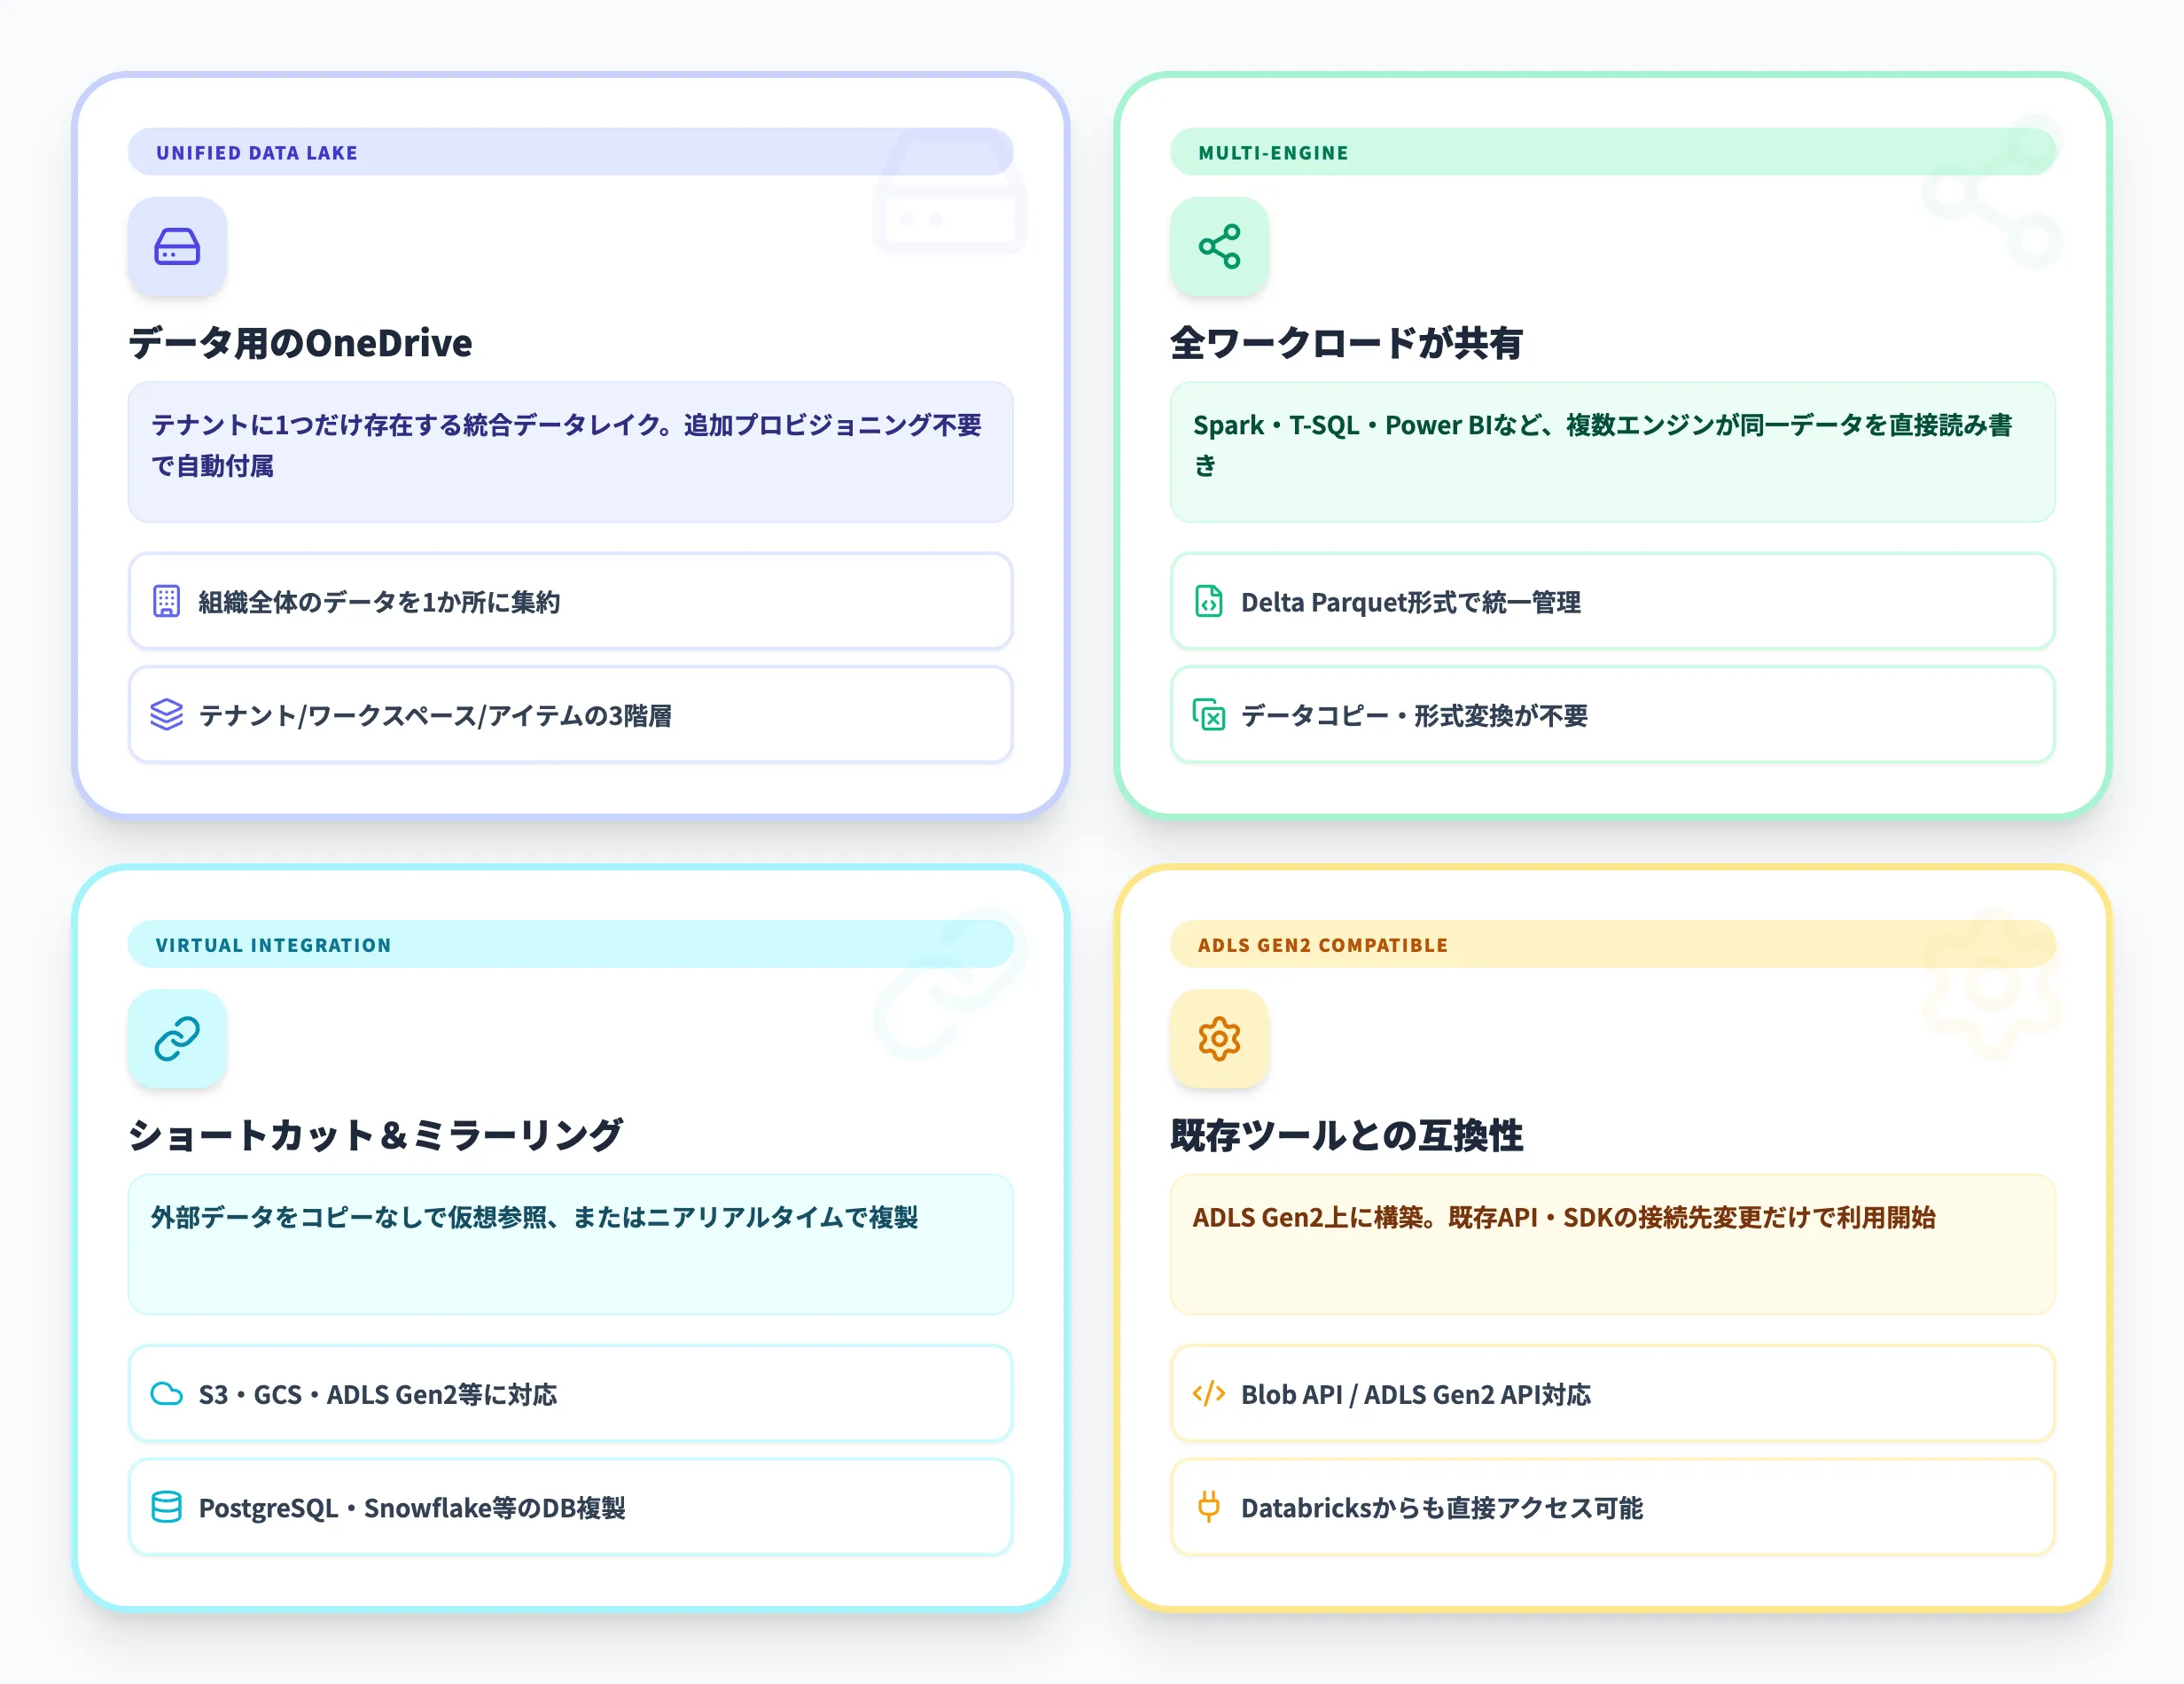Click the link icon on ショートカット＆ミラーリング card
Screen dimensions: 2184x1684
click(x=176, y=1039)
